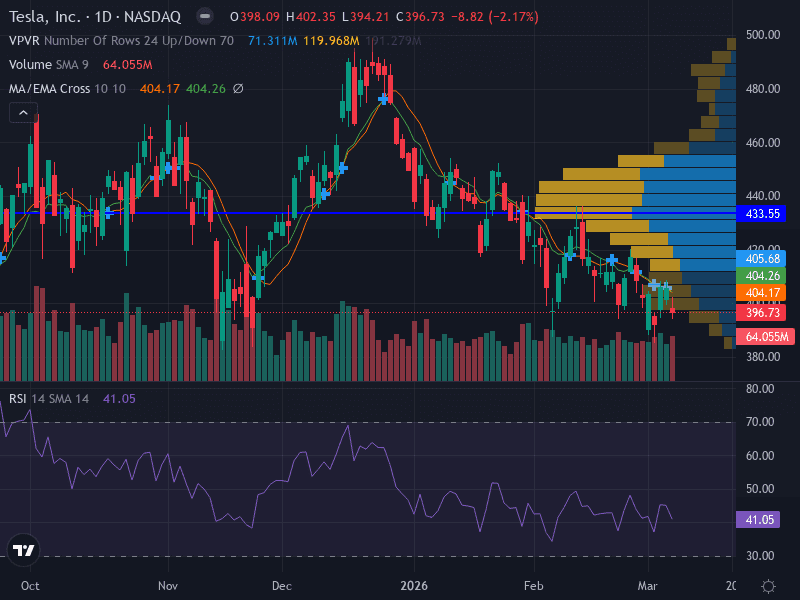Click the 380.00 price scale label
800x600 pixels.
pyautogui.click(x=763, y=357)
